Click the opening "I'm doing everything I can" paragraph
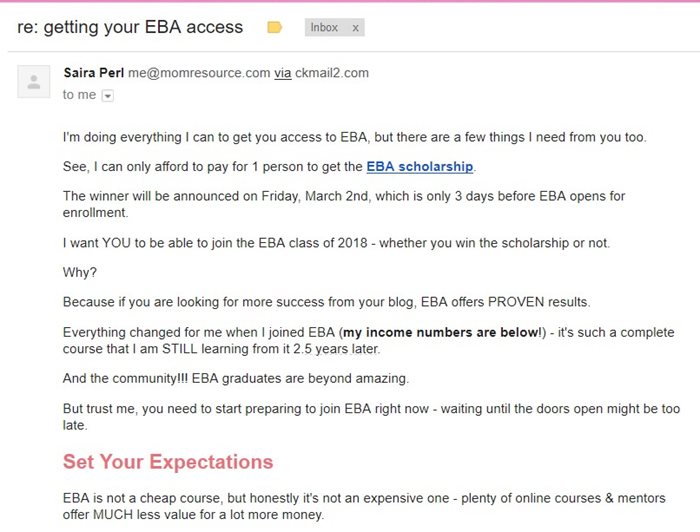Image resolution: width=700 pixels, height=532 pixels. (354, 137)
